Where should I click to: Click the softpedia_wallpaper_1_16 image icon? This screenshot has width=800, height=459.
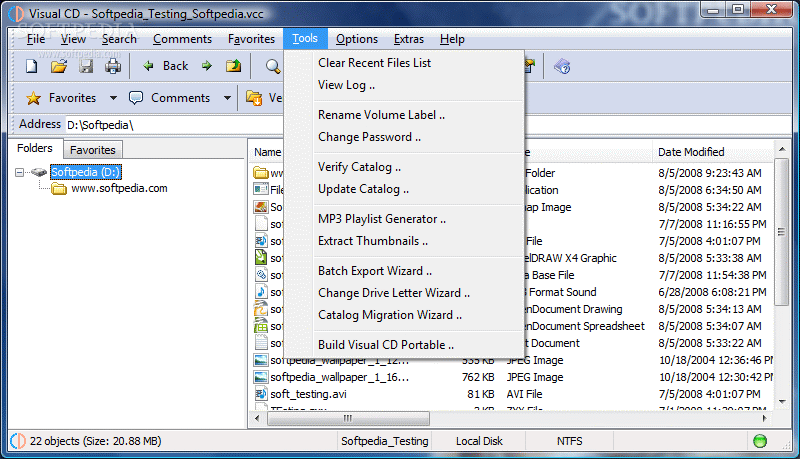pyautogui.click(x=261, y=377)
